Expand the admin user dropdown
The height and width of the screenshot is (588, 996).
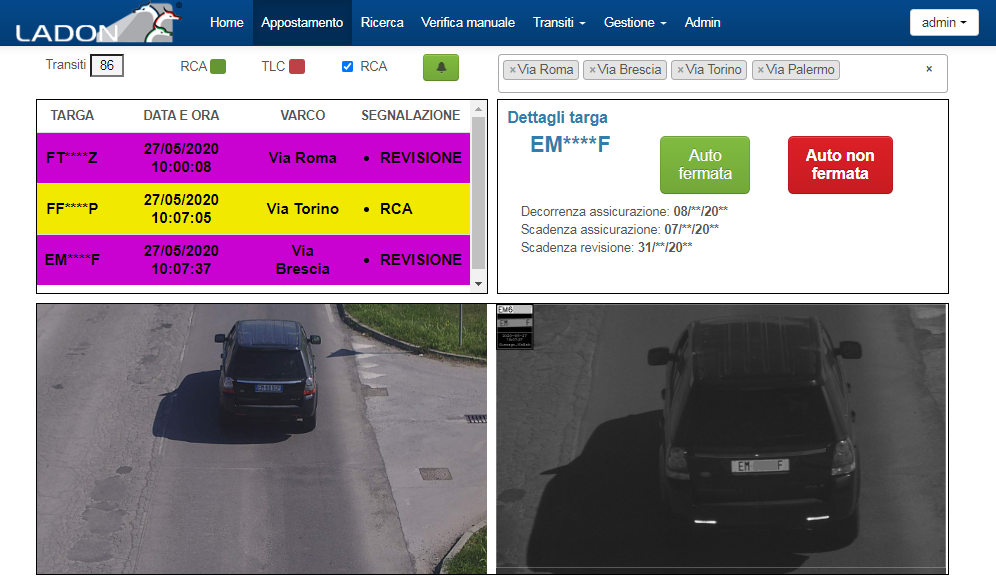click(x=944, y=23)
